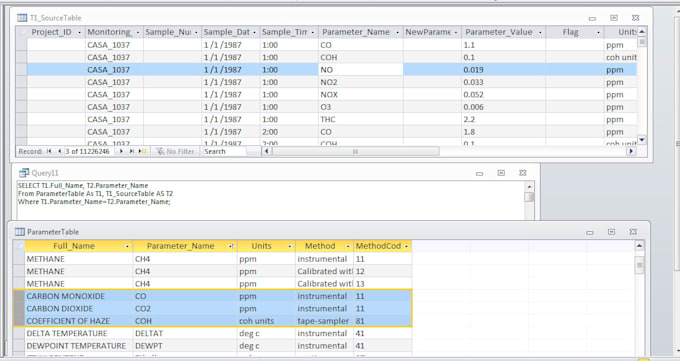The width and height of the screenshot is (680, 361).
Task: Click scroll right arrow in T1_SourceTable
Action: click(631, 151)
